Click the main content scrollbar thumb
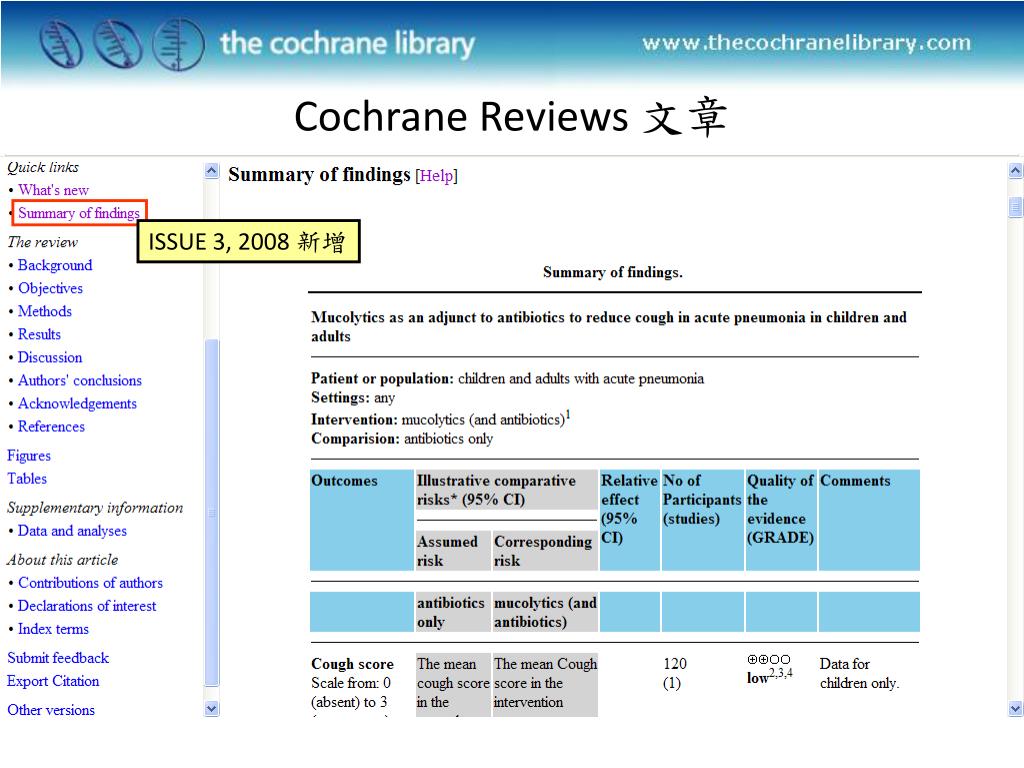1024x768 pixels. pos(1015,207)
